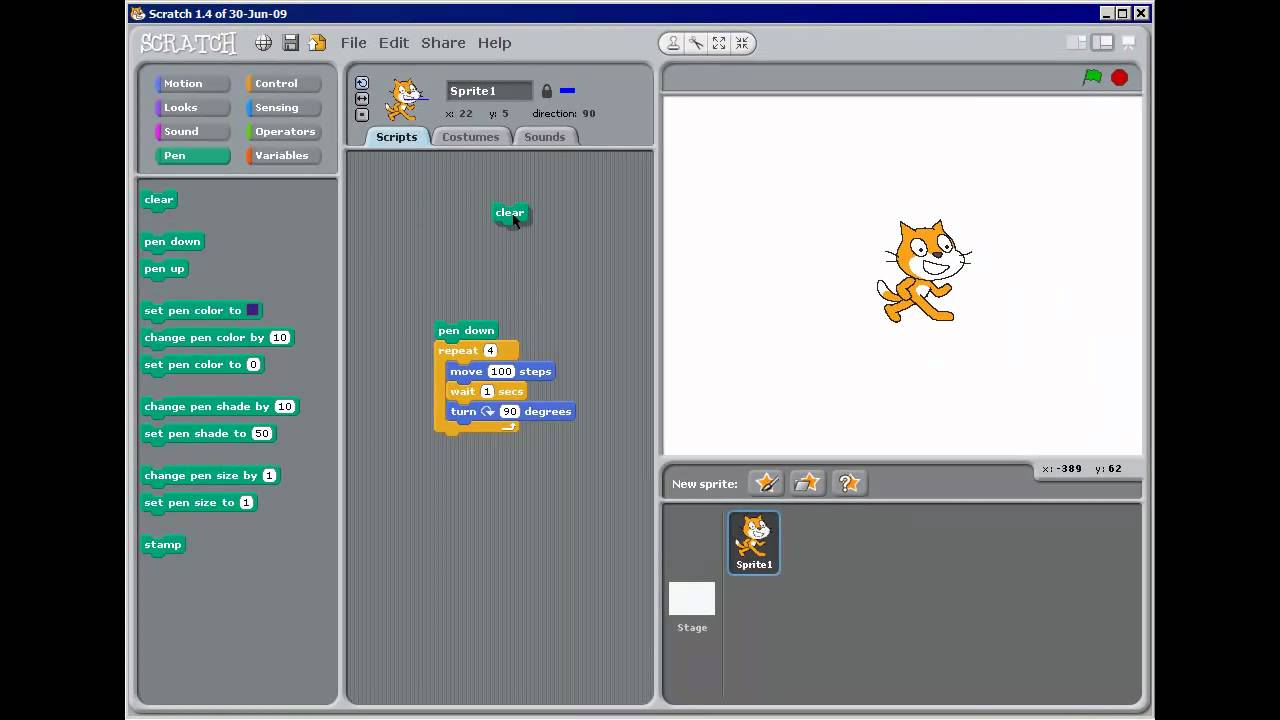Click the wait seconds field 1

point(487,391)
